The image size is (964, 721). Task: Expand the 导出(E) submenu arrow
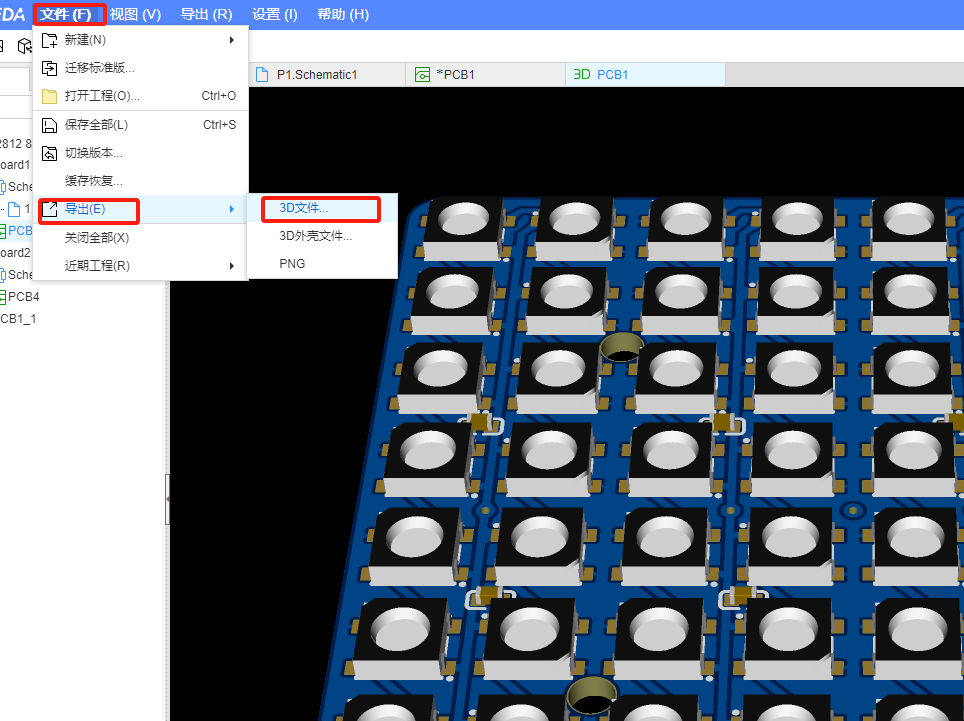point(232,209)
